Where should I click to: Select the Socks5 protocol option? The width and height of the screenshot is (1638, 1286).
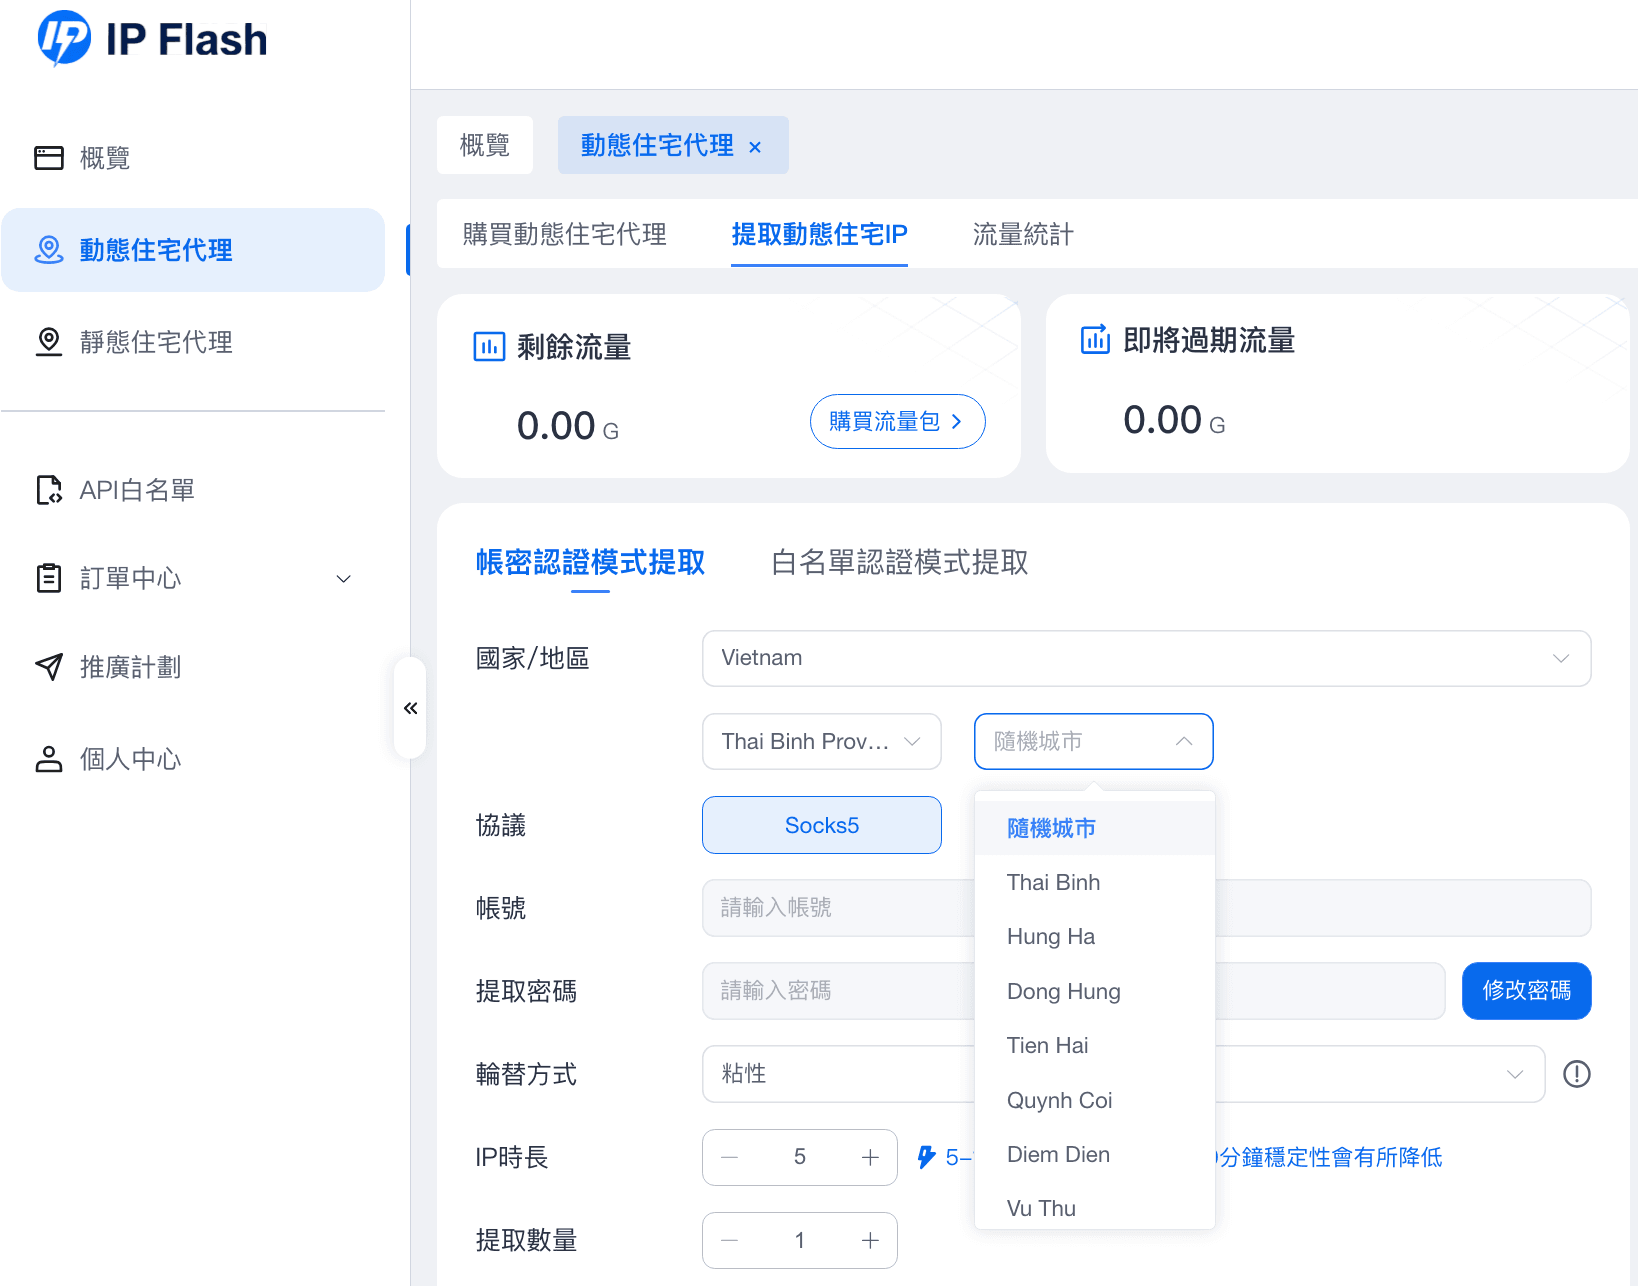pyautogui.click(x=821, y=825)
